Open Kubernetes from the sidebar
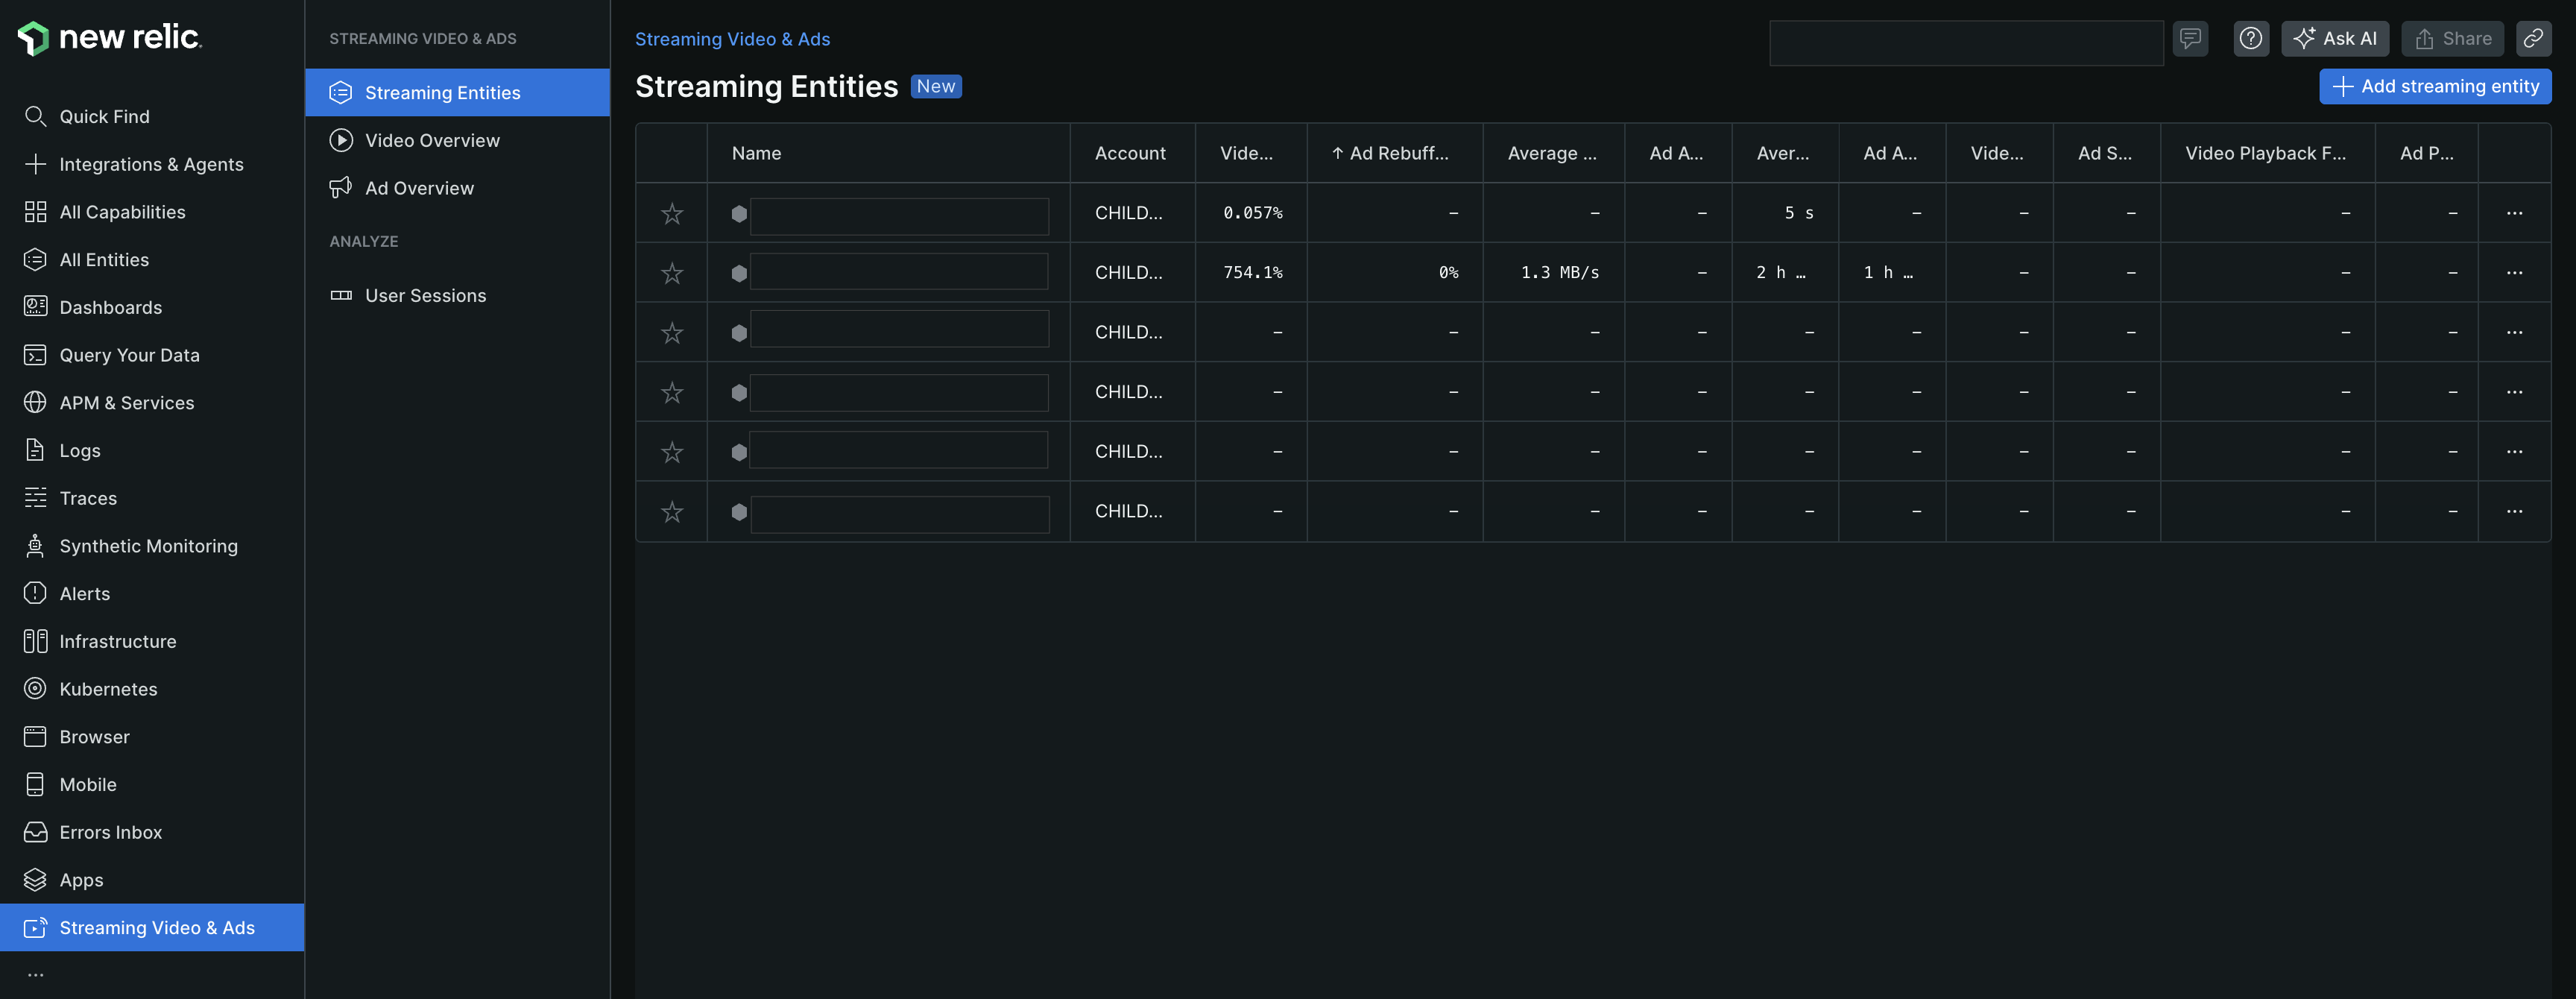This screenshot has width=2576, height=999. click(x=108, y=689)
